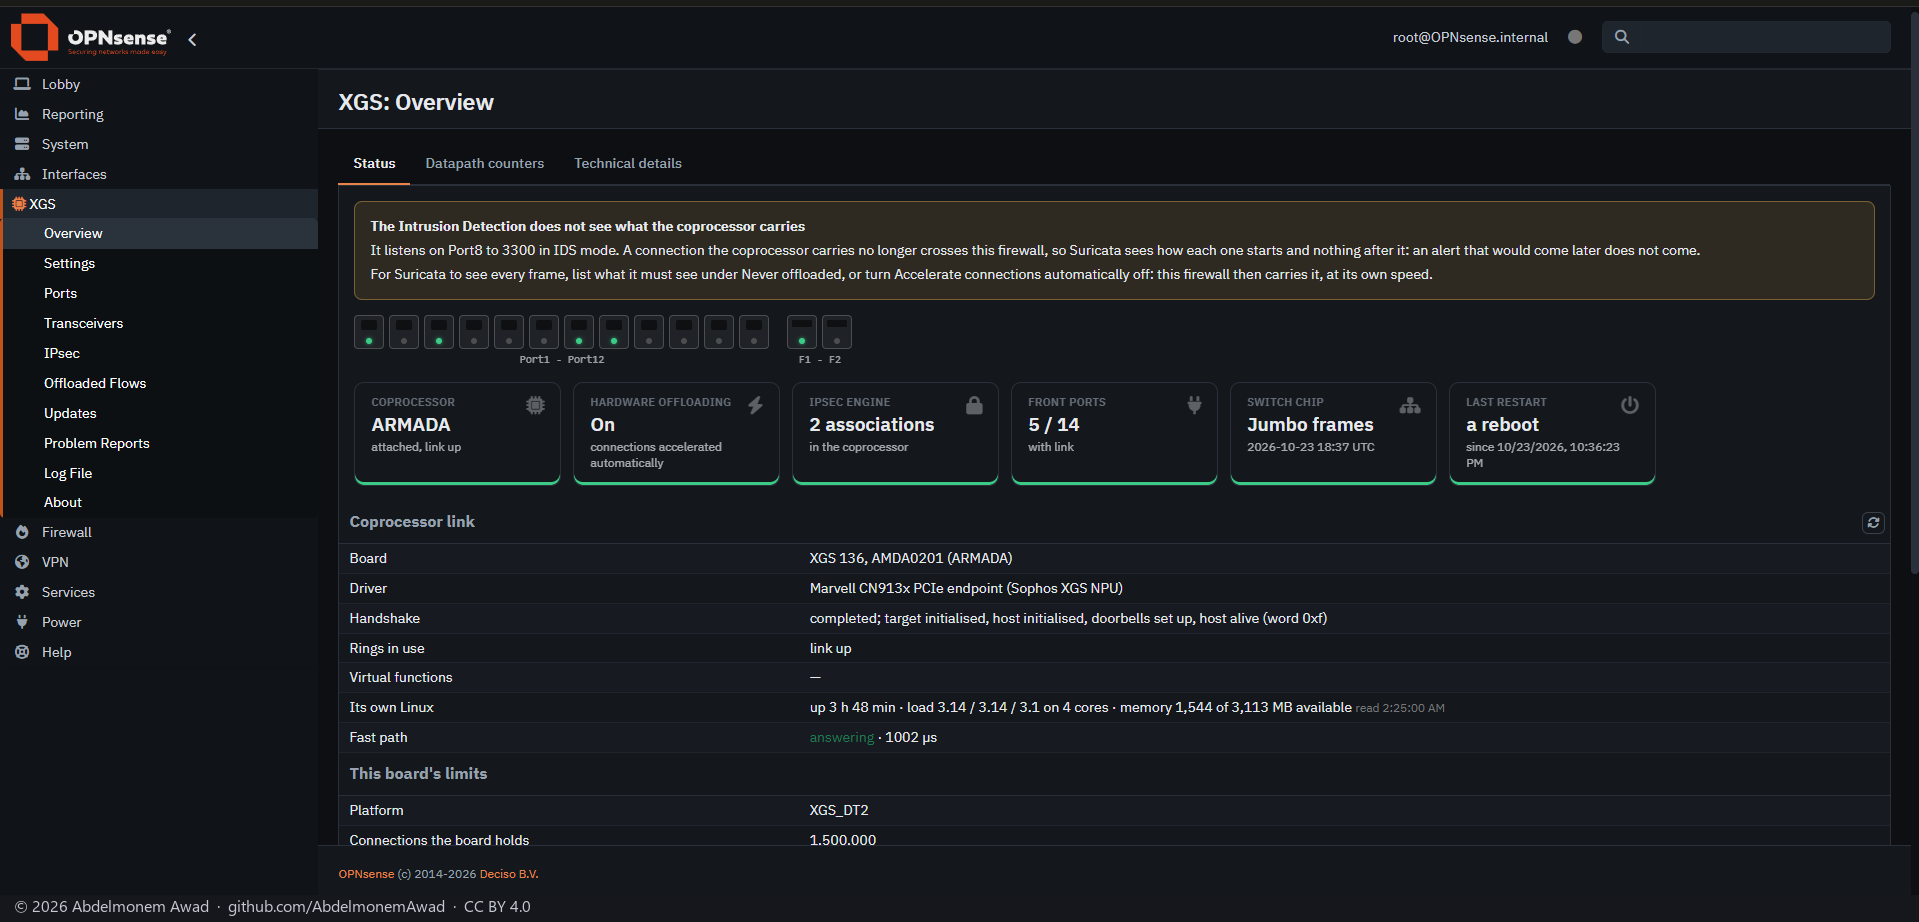Switch to the Datapath counters tab
The width and height of the screenshot is (1919, 922).
pyautogui.click(x=485, y=163)
